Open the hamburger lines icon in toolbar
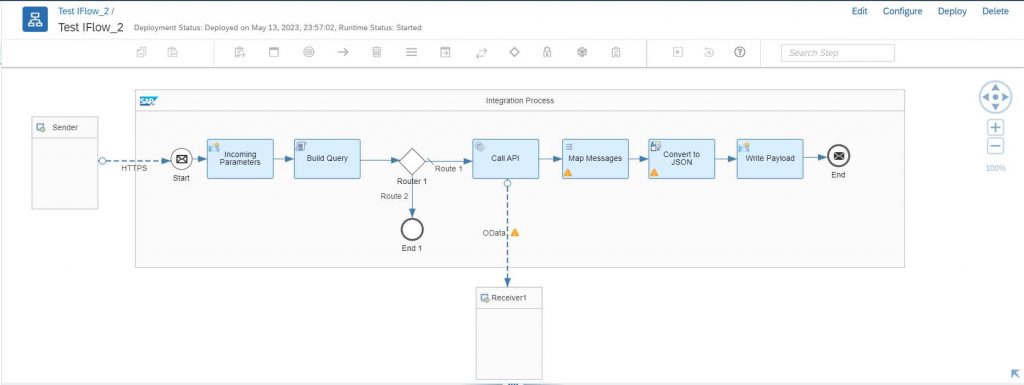The height and width of the screenshot is (385, 1024). [411, 52]
